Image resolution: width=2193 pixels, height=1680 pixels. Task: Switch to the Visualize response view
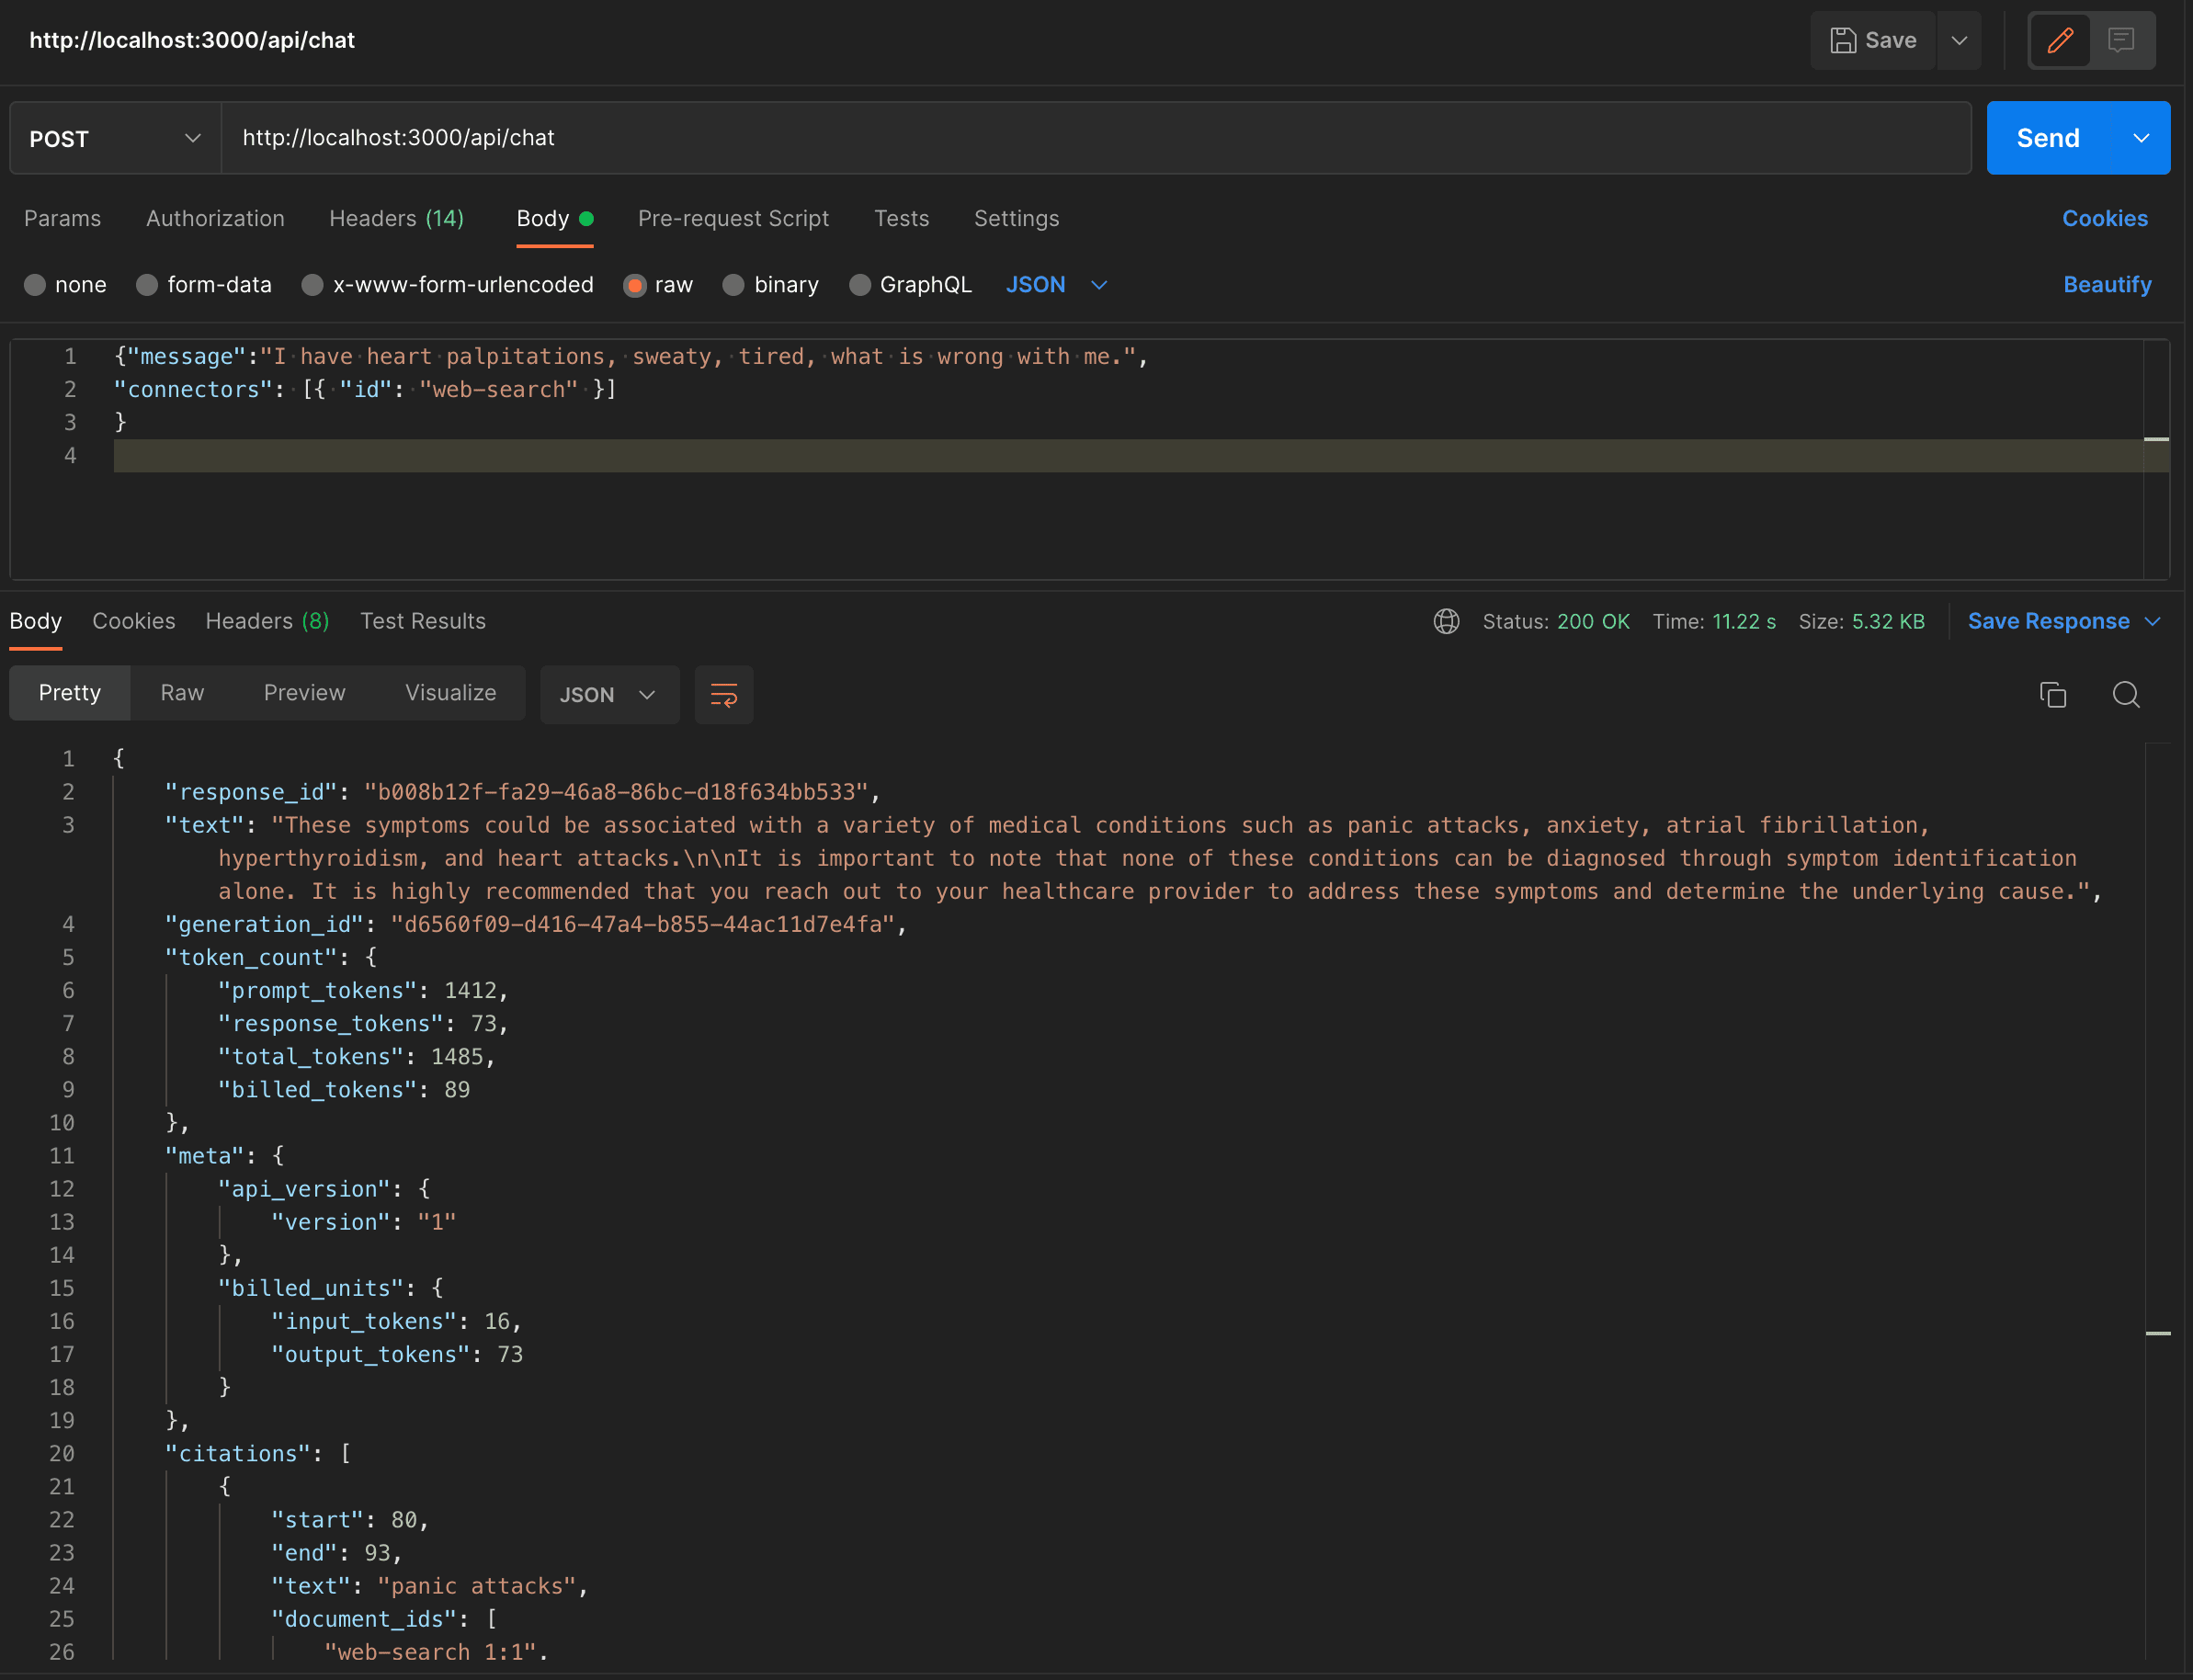coord(450,693)
